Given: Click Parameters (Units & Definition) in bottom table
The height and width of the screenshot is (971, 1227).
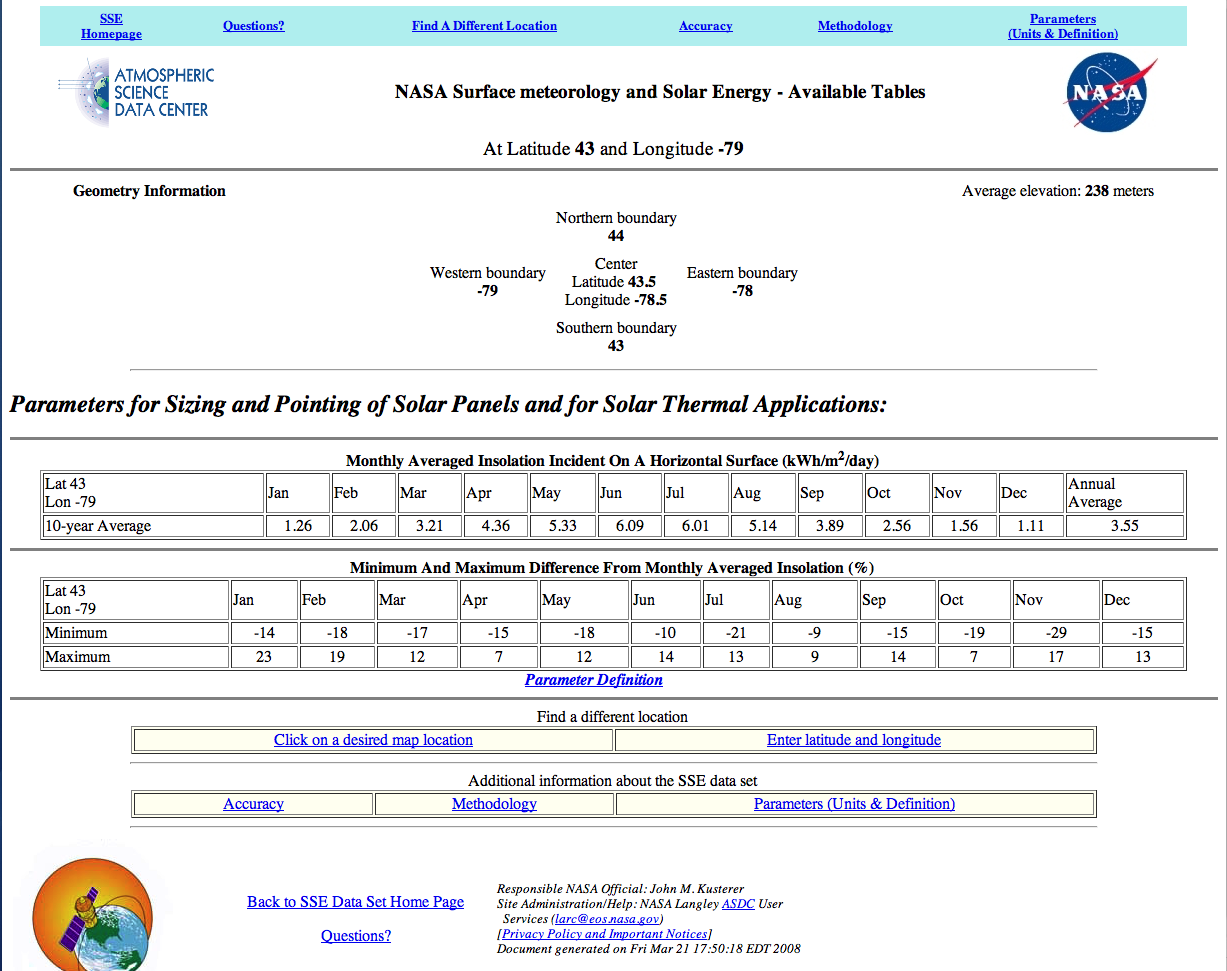Looking at the screenshot, I should 854,803.
